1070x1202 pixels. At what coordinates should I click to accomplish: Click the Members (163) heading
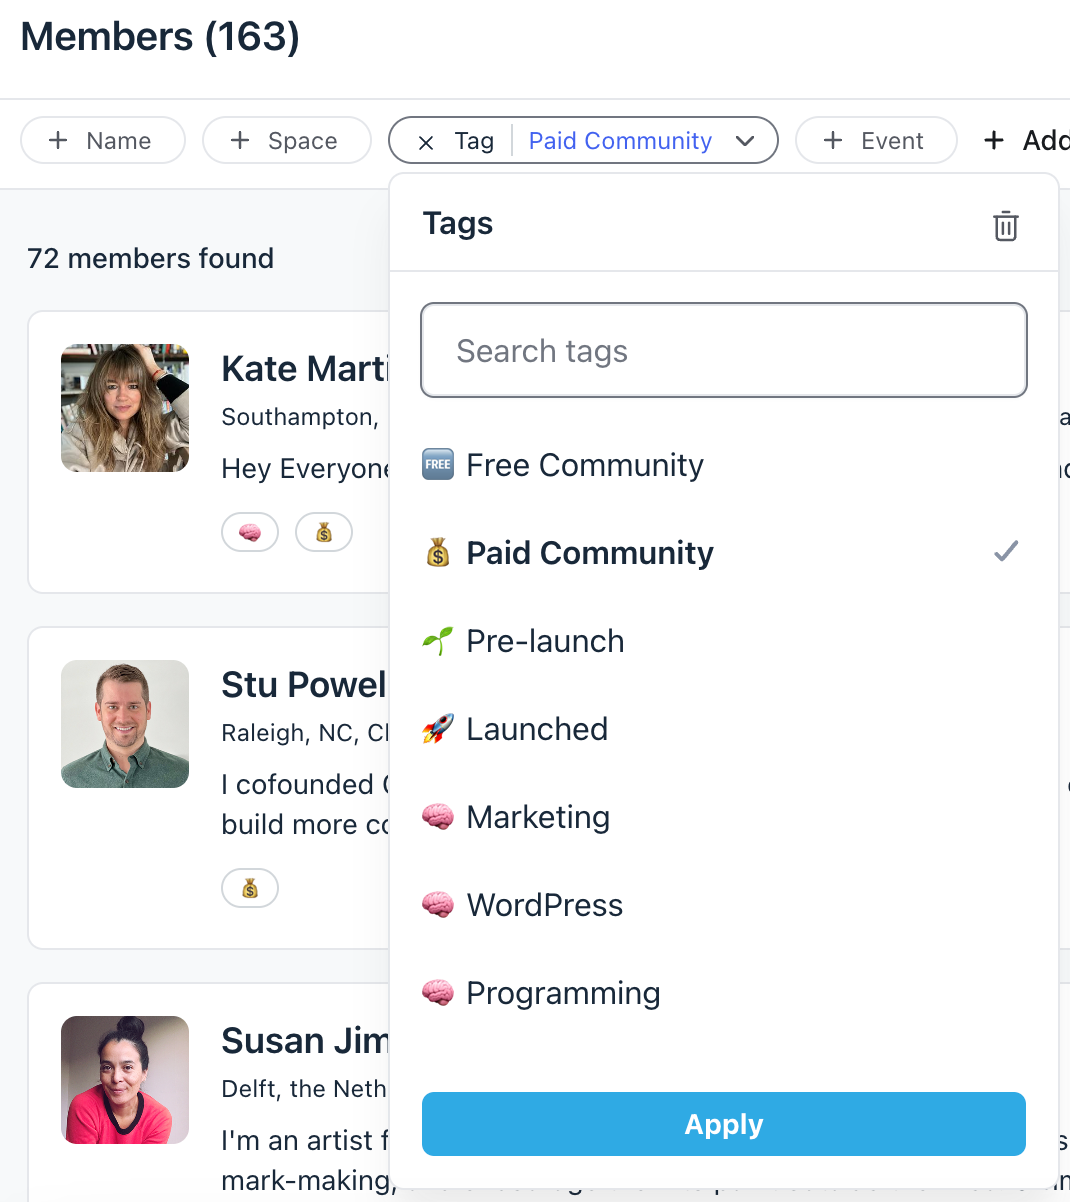tap(160, 38)
